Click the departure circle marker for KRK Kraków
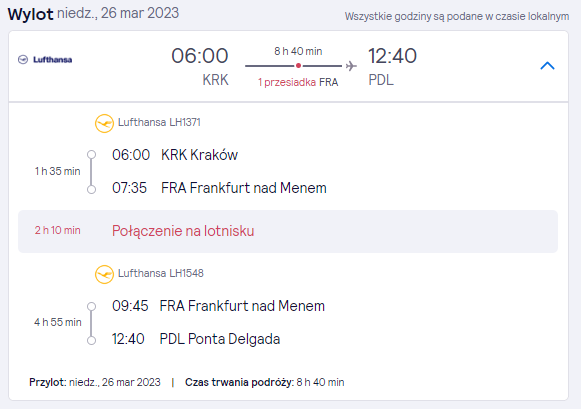Screen dimensions: 581x409 92,154
